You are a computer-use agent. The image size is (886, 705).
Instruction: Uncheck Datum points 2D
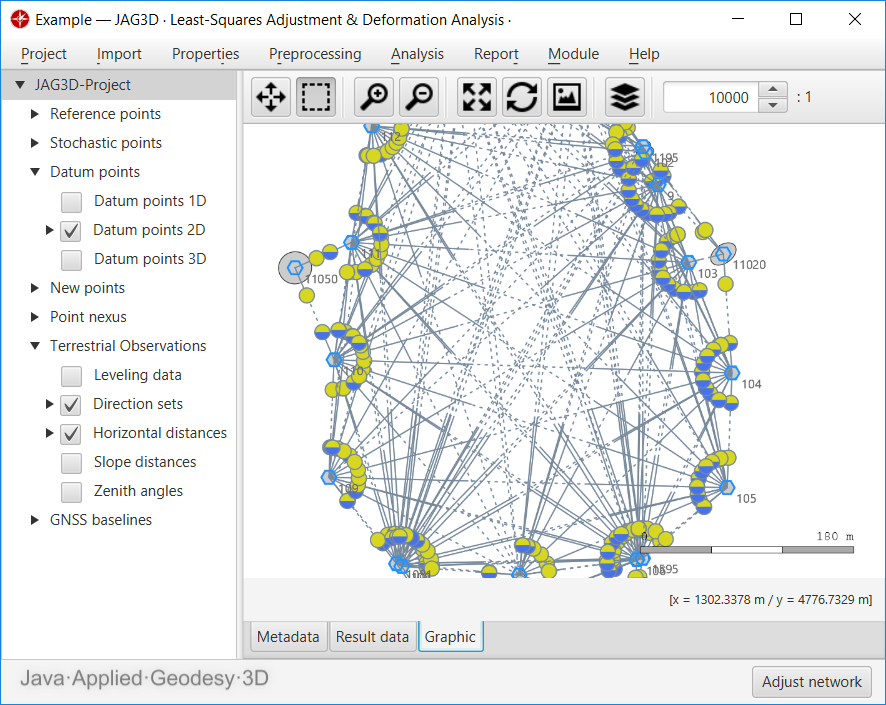pyautogui.click(x=71, y=230)
